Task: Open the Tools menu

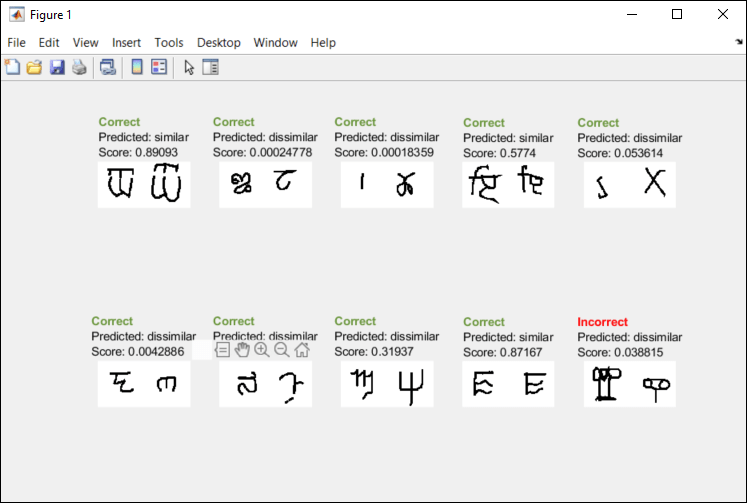Action: pos(169,43)
